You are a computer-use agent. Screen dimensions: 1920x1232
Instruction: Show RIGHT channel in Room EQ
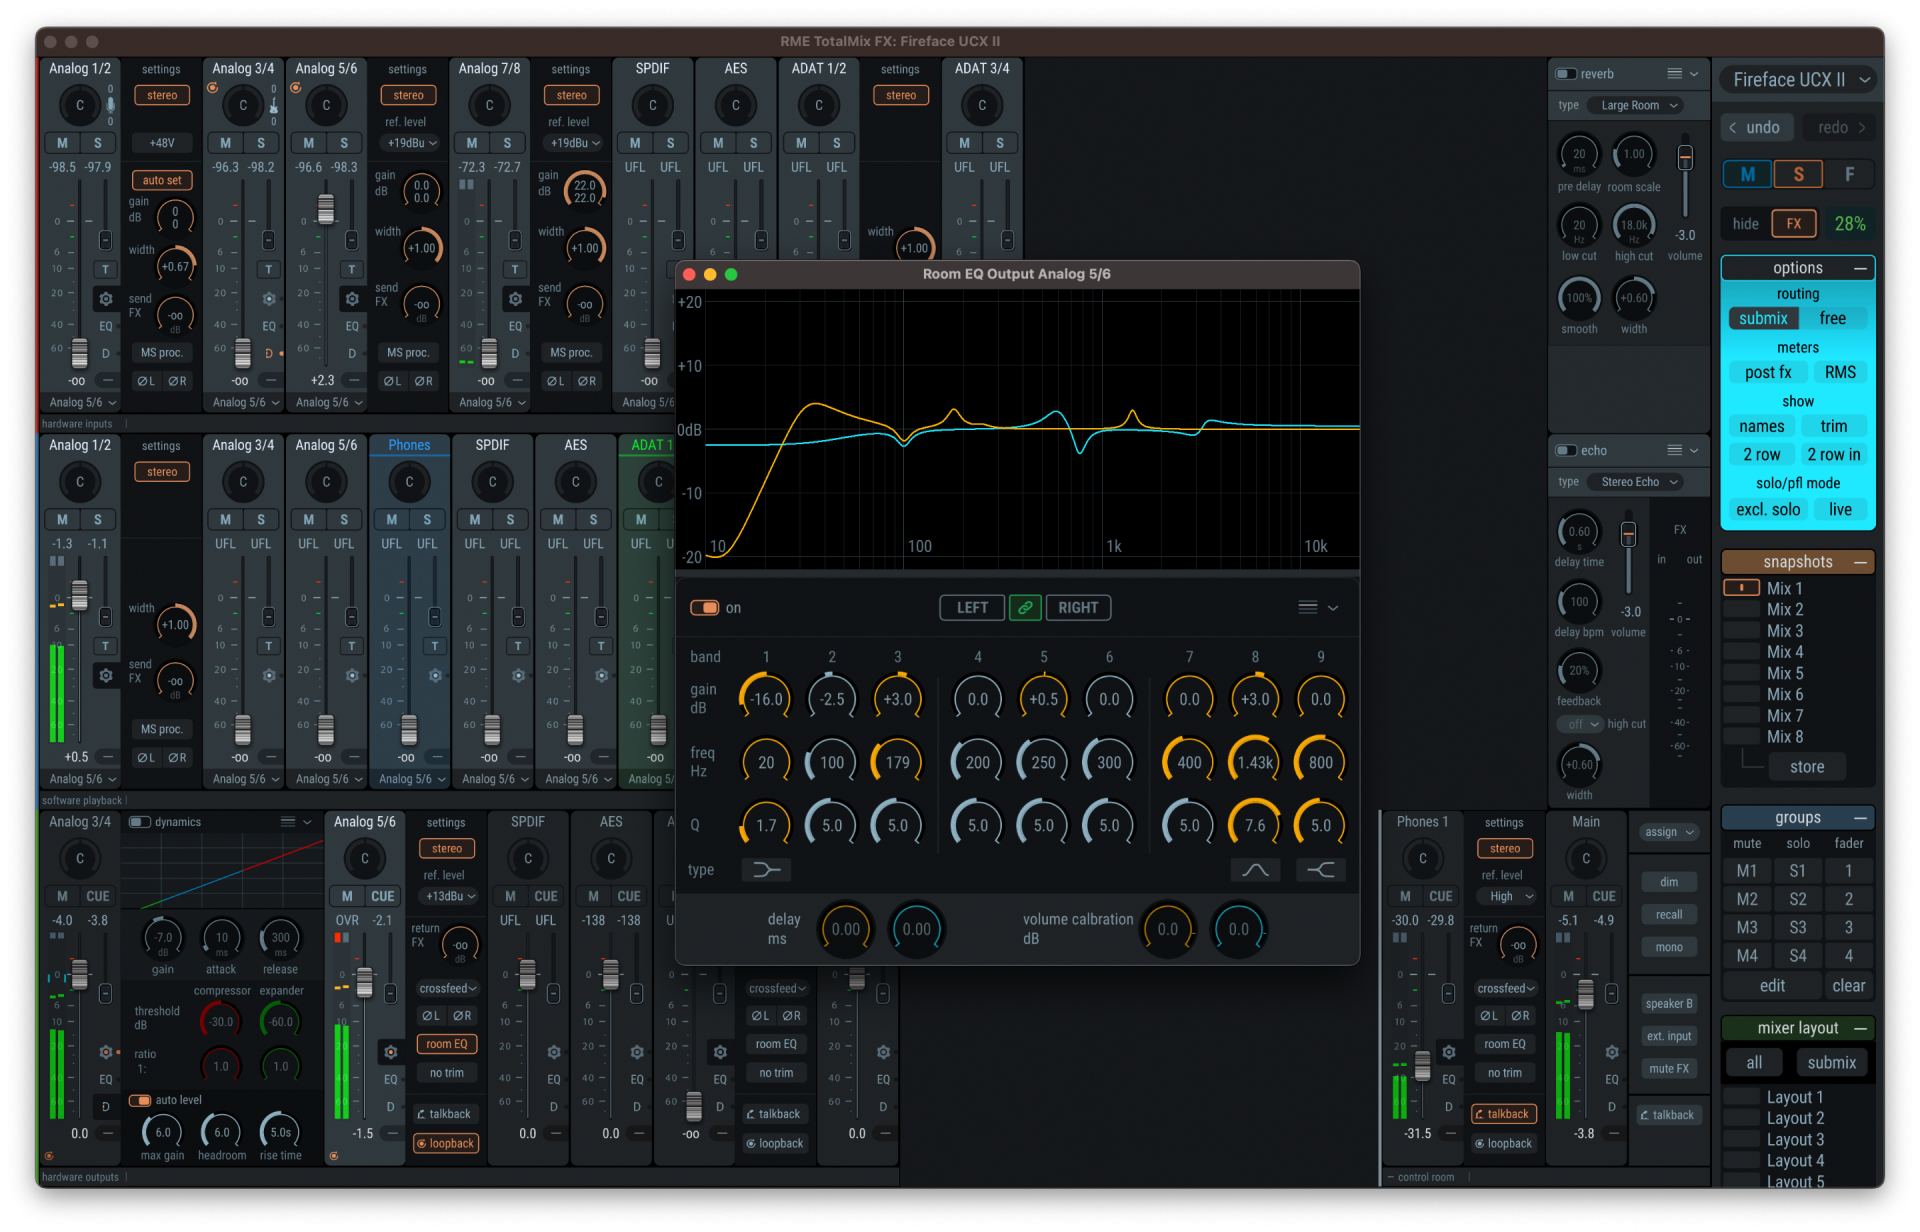[1078, 607]
